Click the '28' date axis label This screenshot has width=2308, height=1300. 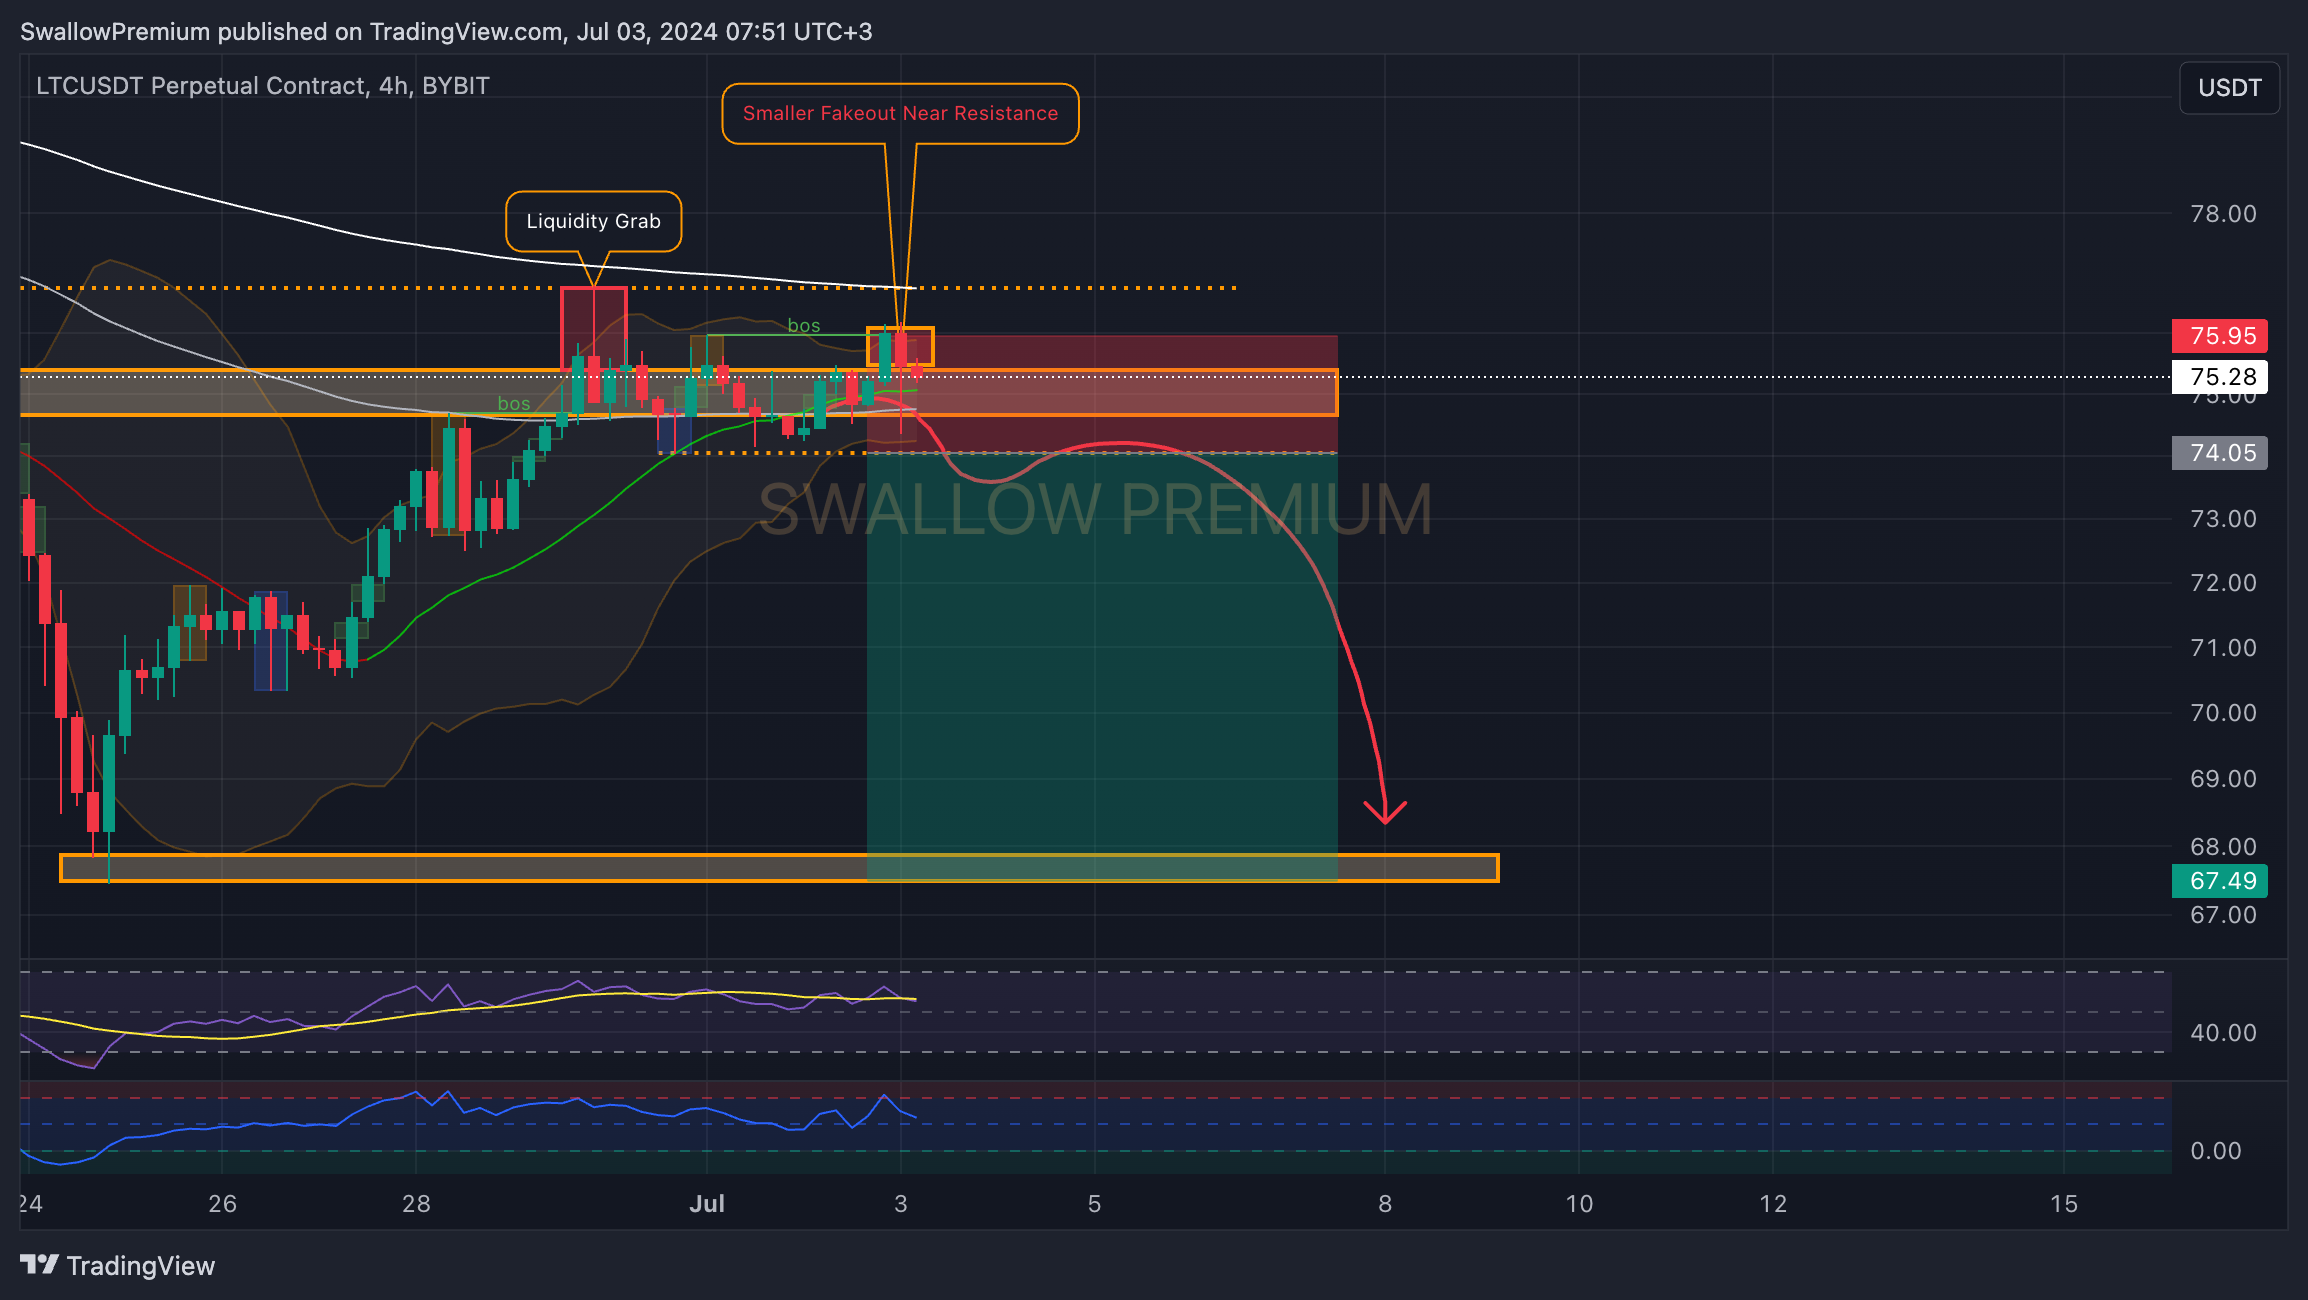(416, 1204)
